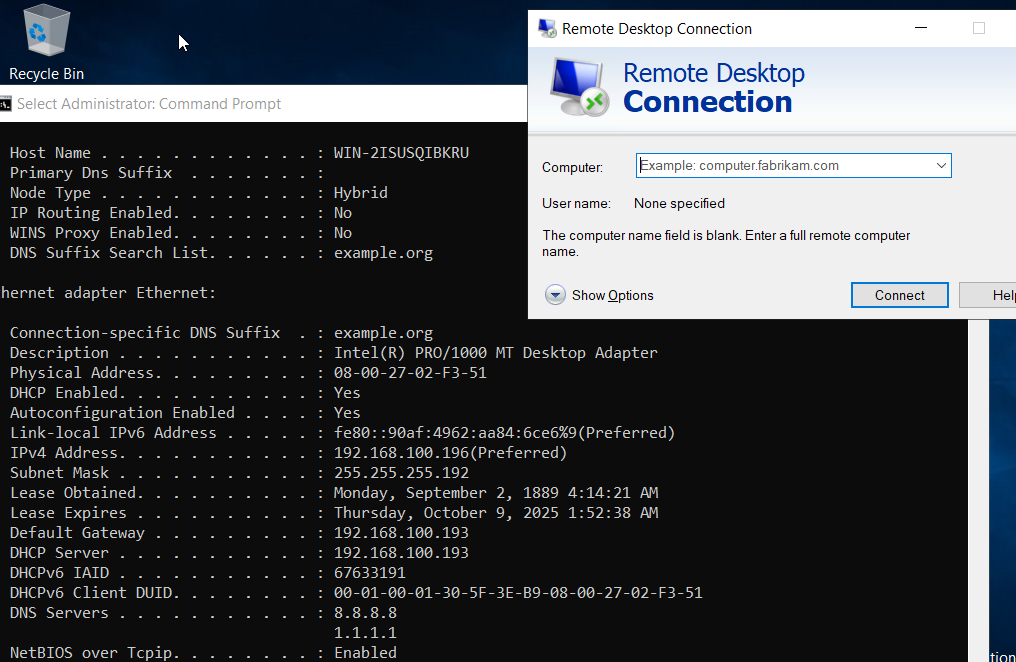This screenshot has height=662, width=1016.
Task: Click the DNS server entry 8.8.8.8
Action: pyautogui.click(x=365, y=613)
